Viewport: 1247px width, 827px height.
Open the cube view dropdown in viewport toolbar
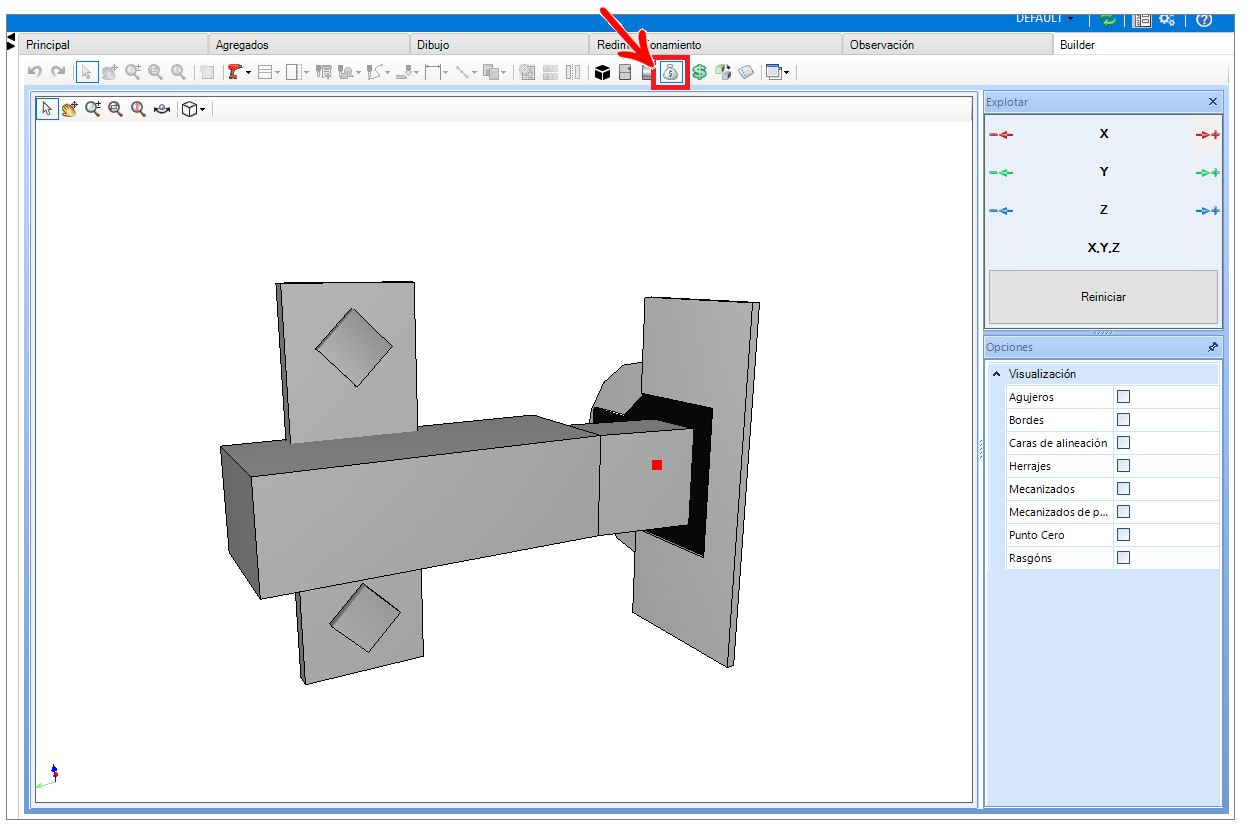point(203,109)
